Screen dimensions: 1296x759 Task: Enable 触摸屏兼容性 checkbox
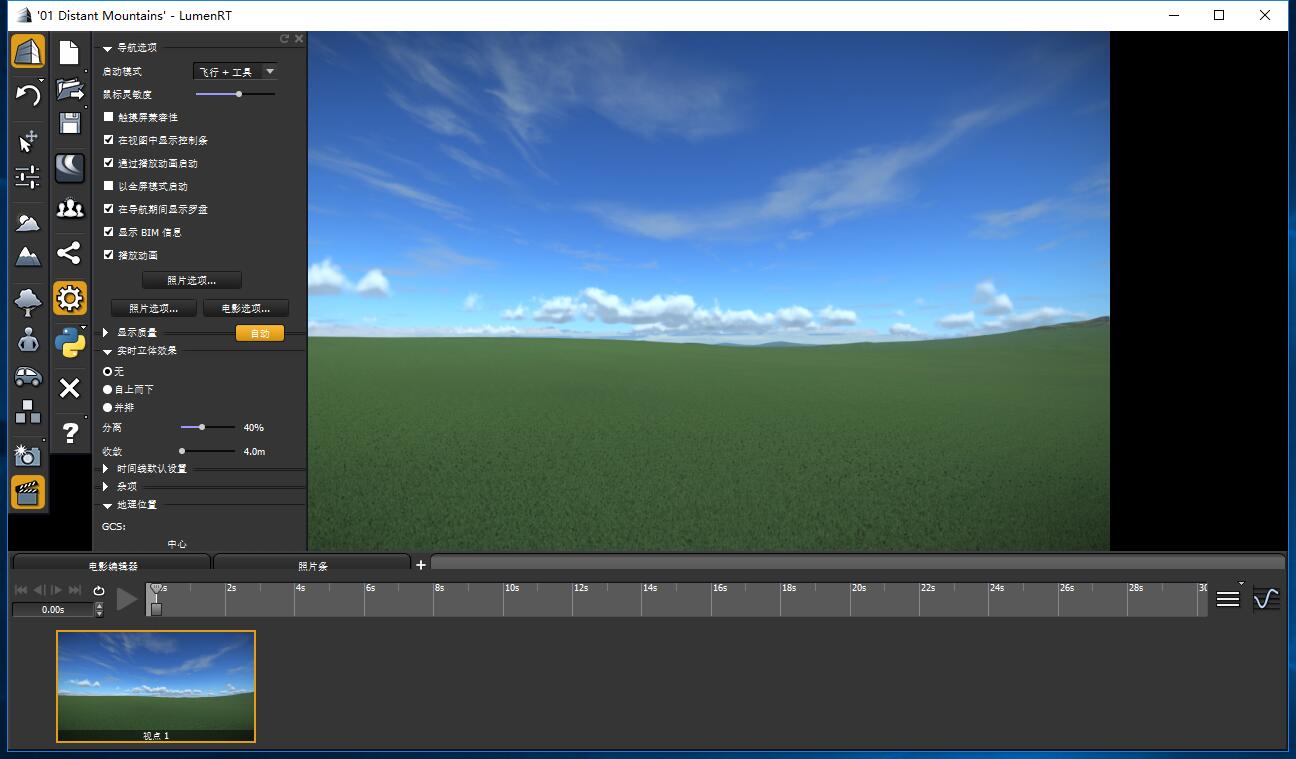click(108, 117)
